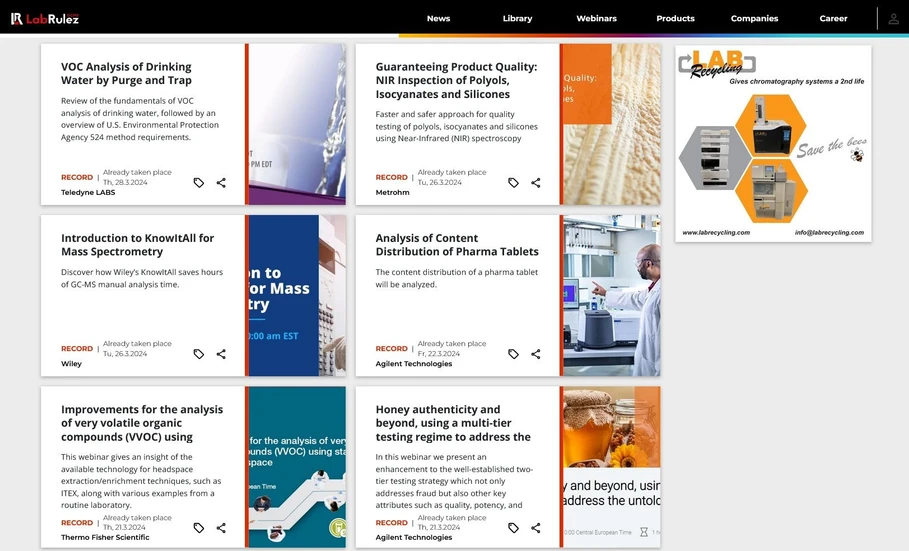909x551 pixels.
Task: Click the blue KnowItAll Mass Spectrometry thumbnail
Action: (297, 295)
